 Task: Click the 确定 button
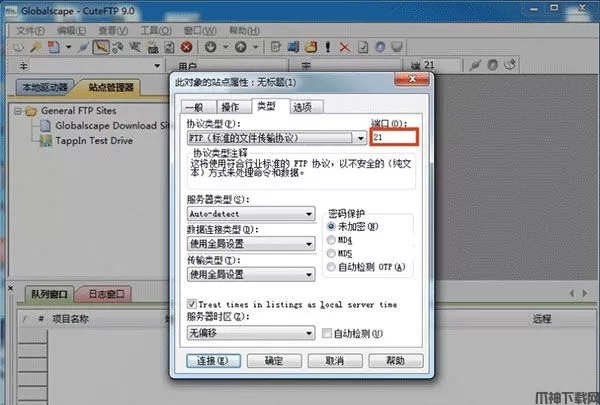click(x=274, y=361)
